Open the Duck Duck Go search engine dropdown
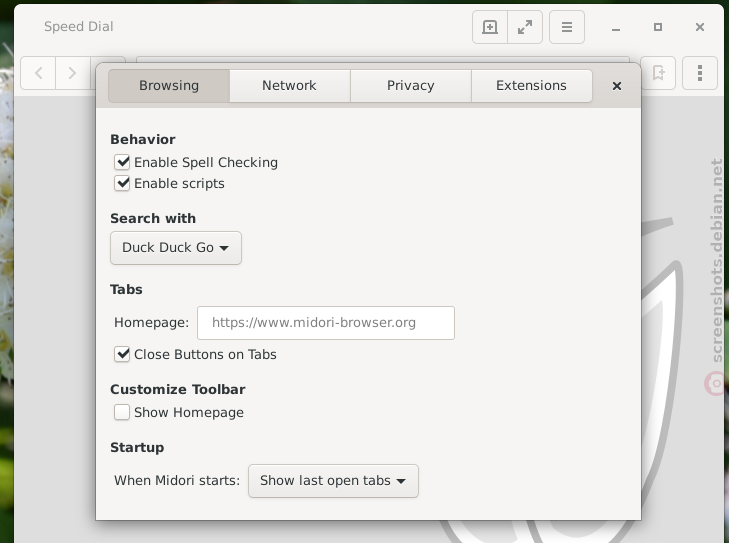Viewport: 729px width, 543px height. 176,248
